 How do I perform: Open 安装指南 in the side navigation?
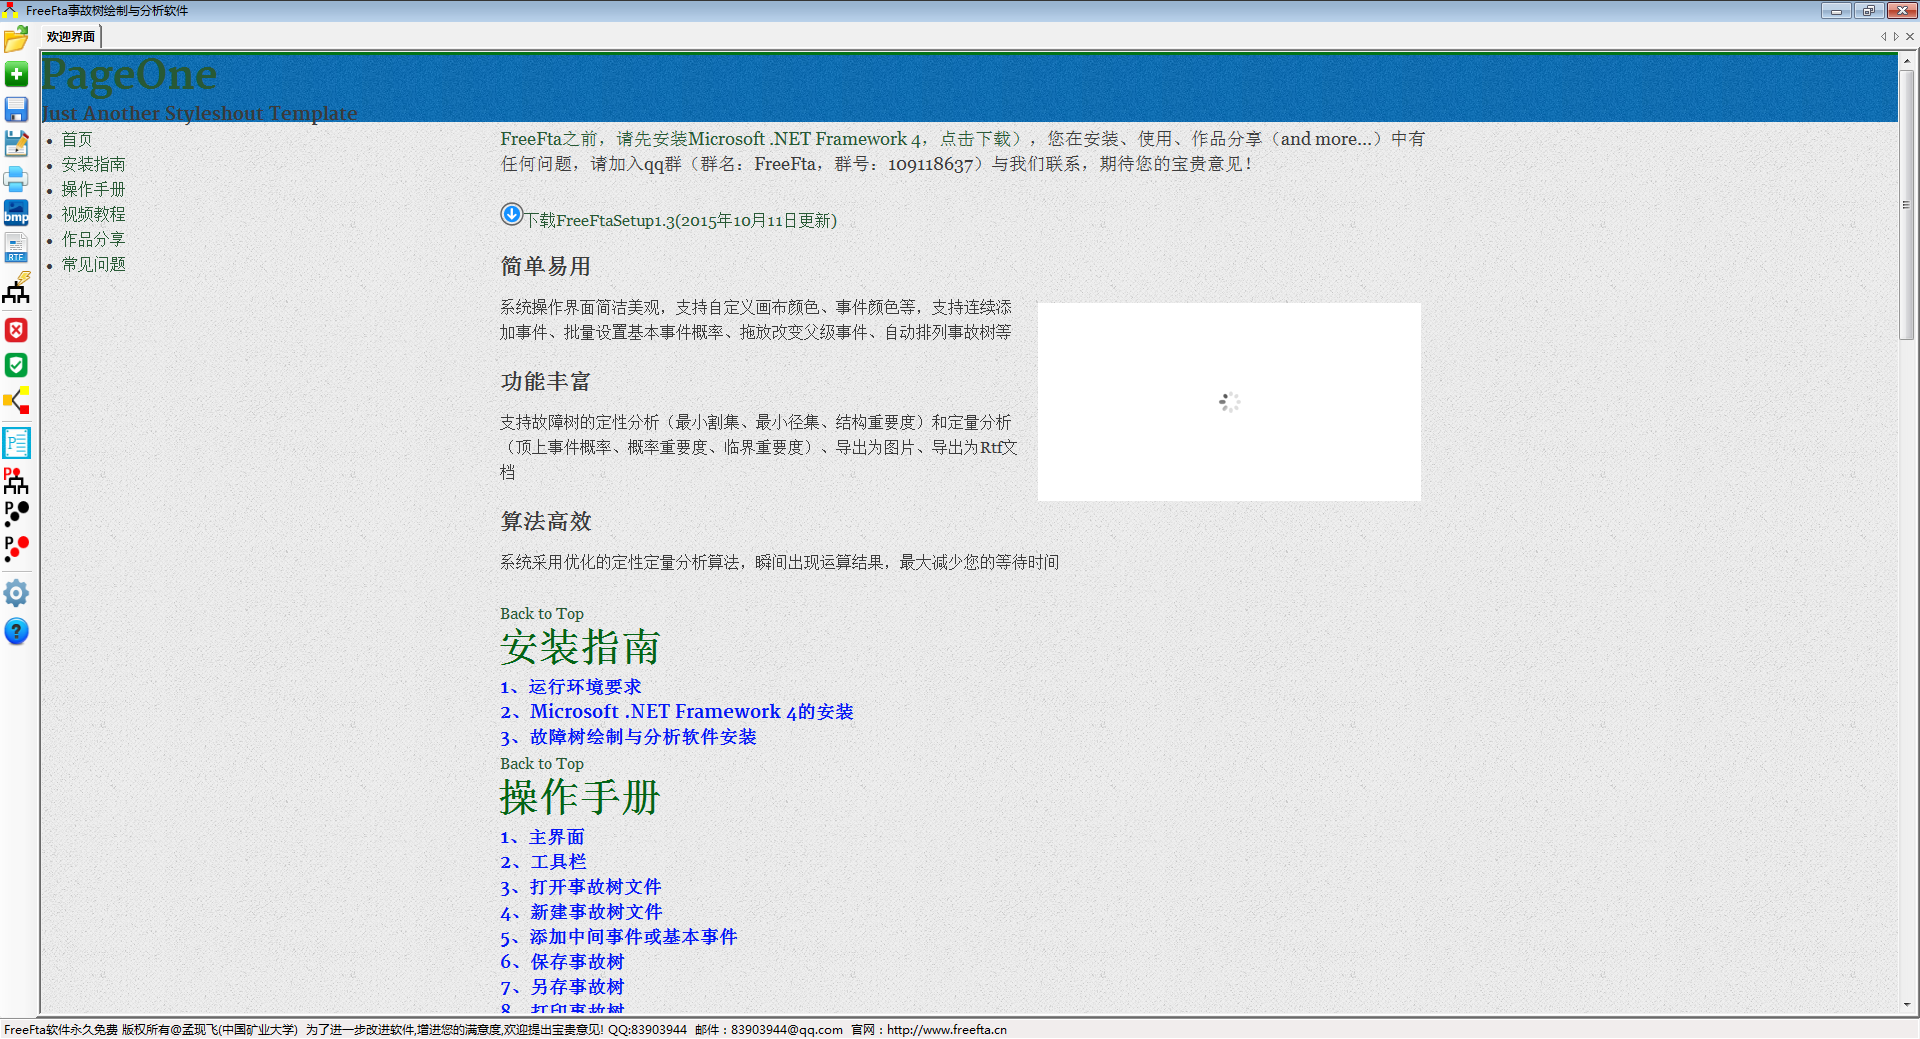click(x=94, y=164)
